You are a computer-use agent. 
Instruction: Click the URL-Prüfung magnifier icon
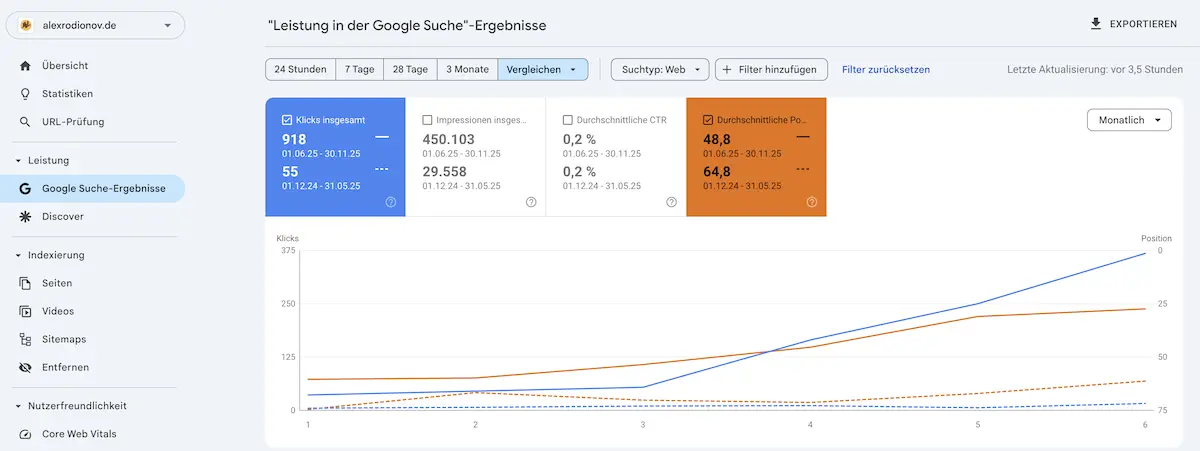click(25, 122)
